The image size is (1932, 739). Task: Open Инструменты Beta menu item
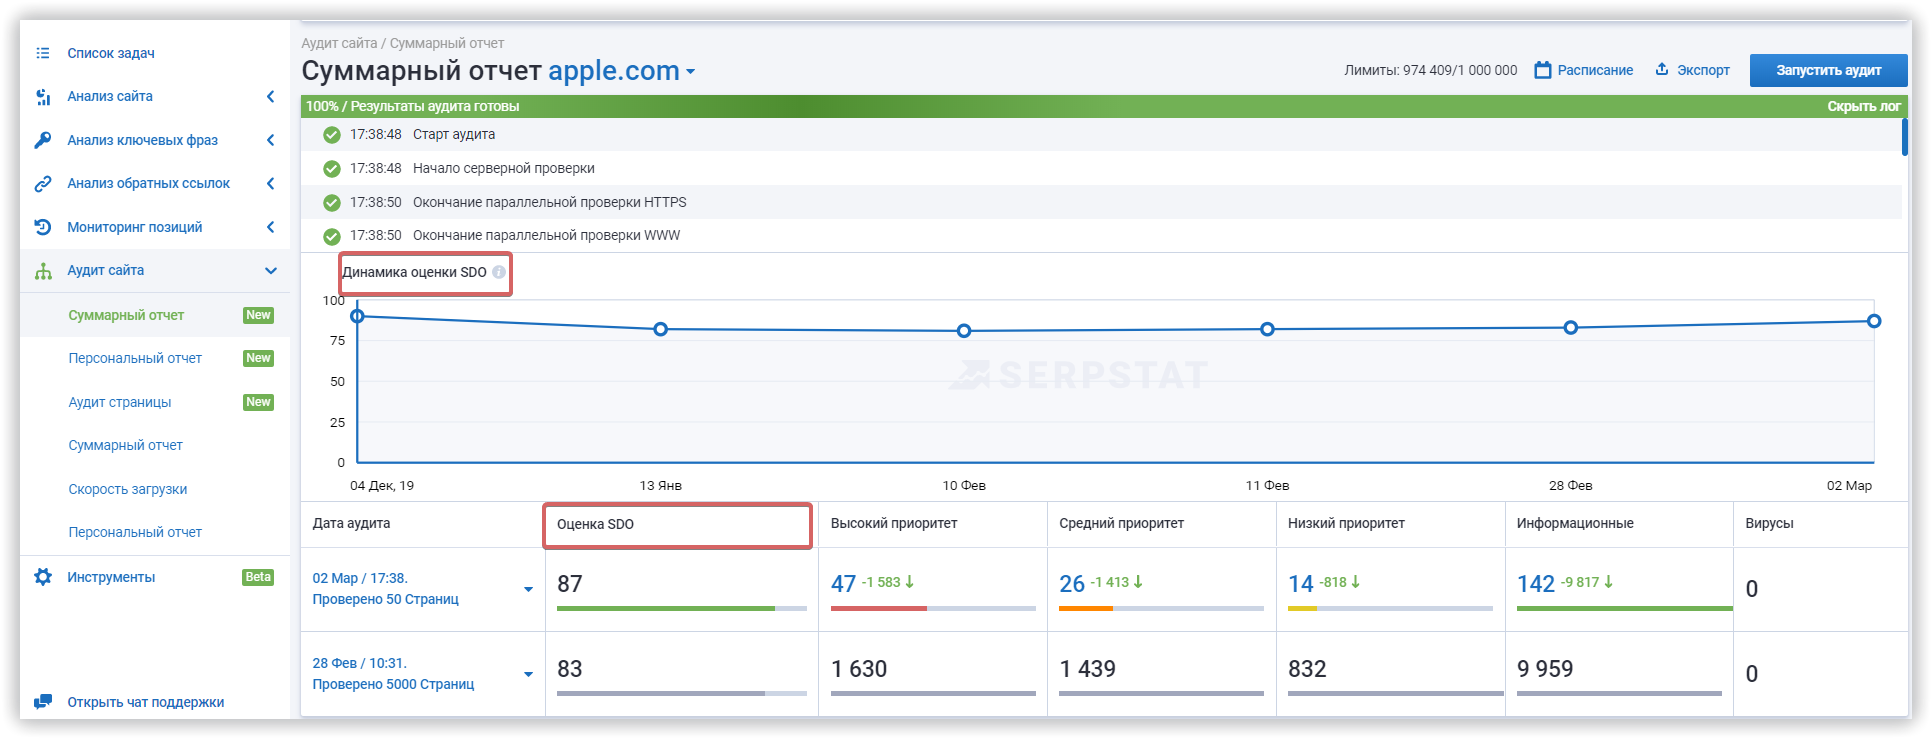tap(111, 577)
